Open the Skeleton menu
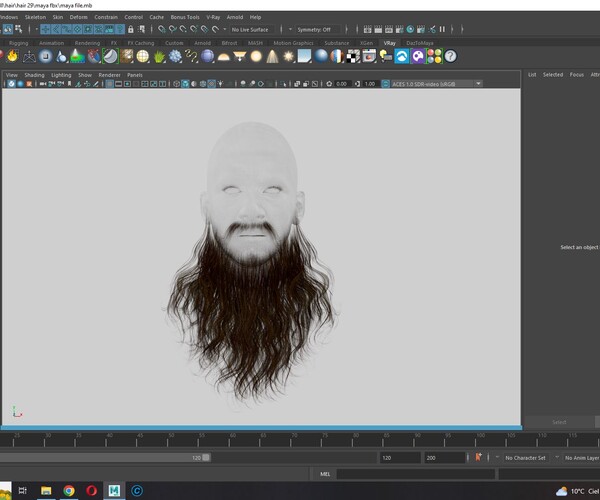 35,17
